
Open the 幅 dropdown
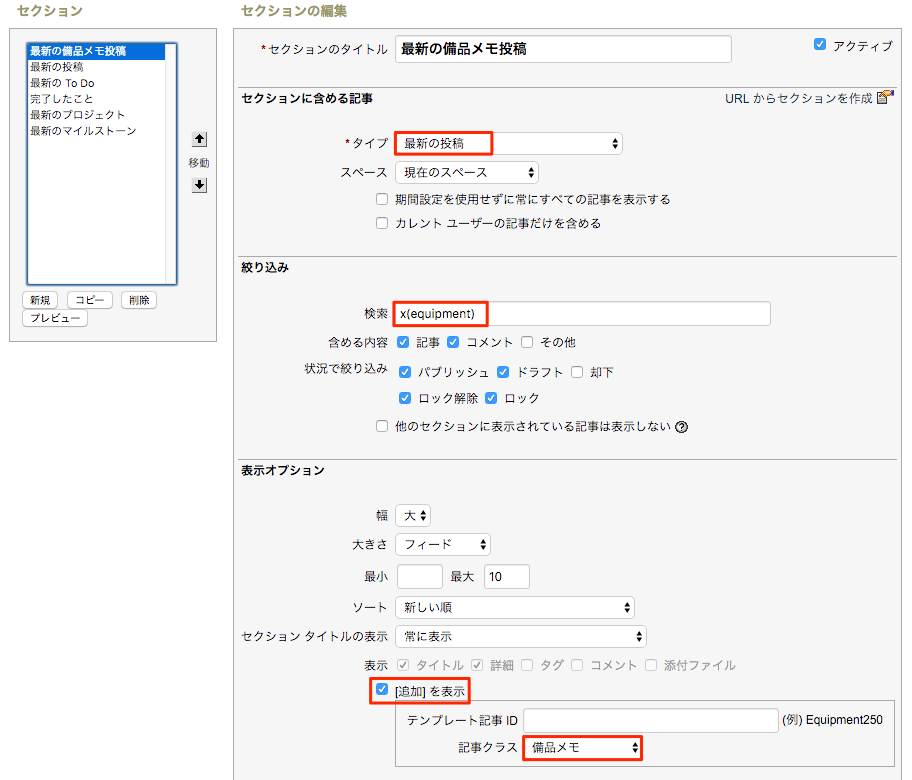coord(413,515)
